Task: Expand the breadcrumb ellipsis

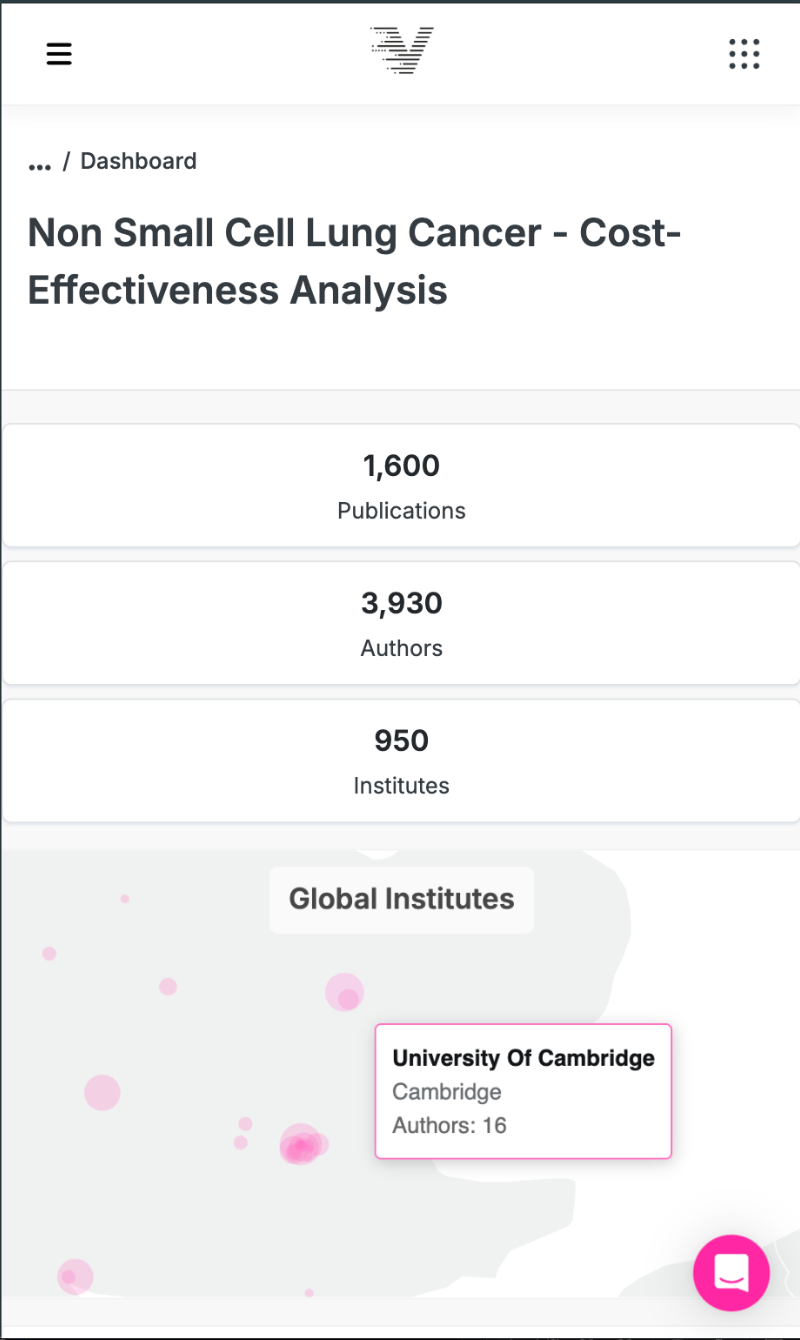Action: click(x=40, y=162)
